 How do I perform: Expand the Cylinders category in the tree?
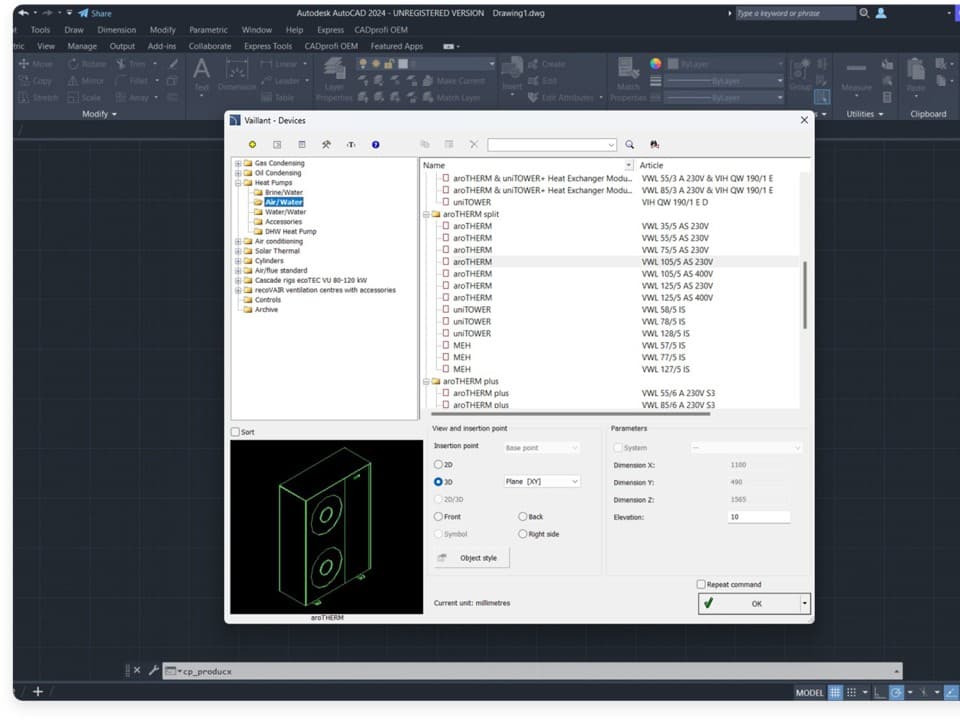click(240, 260)
